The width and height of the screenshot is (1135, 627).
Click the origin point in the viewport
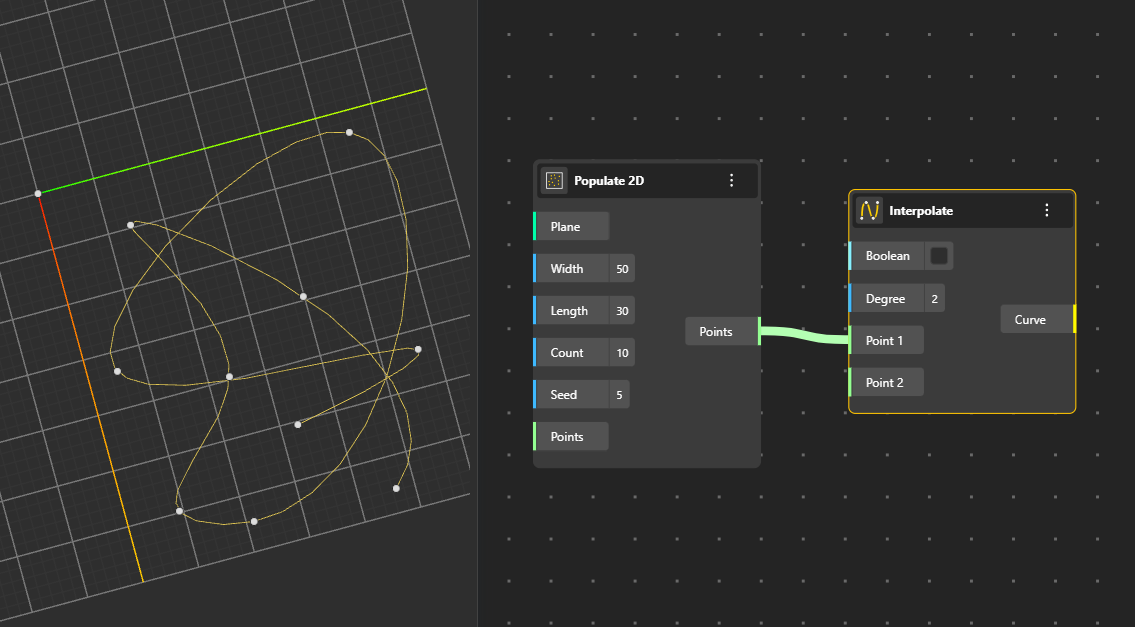(38, 193)
